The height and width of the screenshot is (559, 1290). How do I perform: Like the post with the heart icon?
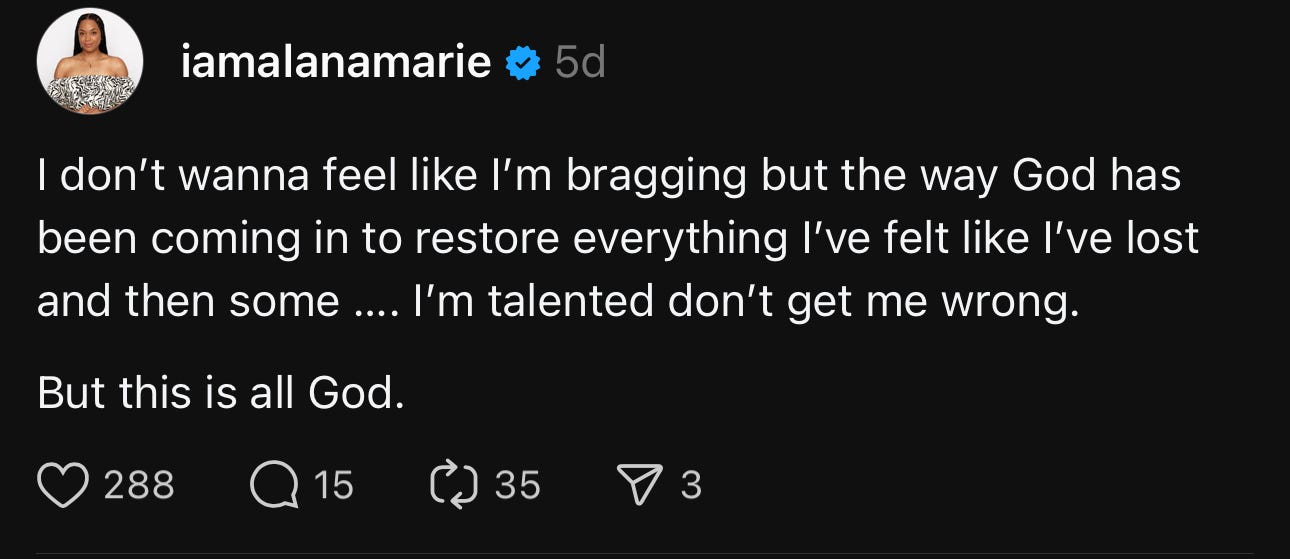[64, 485]
